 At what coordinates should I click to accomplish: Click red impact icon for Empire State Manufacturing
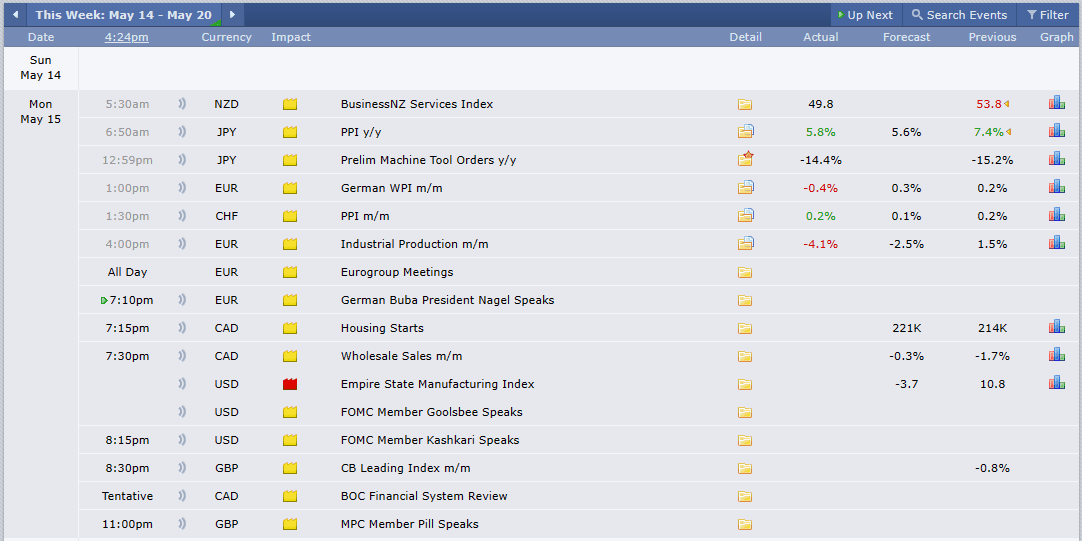290,384
